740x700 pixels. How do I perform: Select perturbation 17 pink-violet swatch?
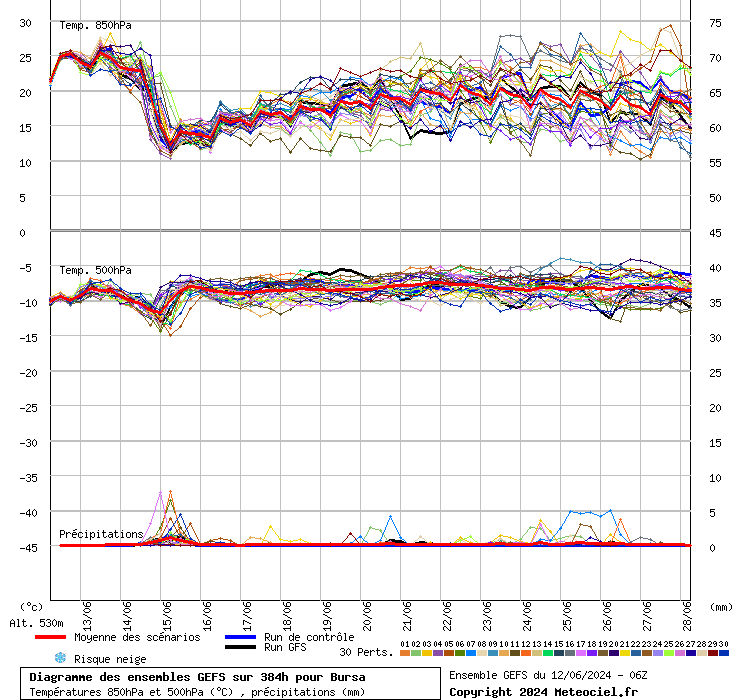pyautogui.click(x=581, y=653)
